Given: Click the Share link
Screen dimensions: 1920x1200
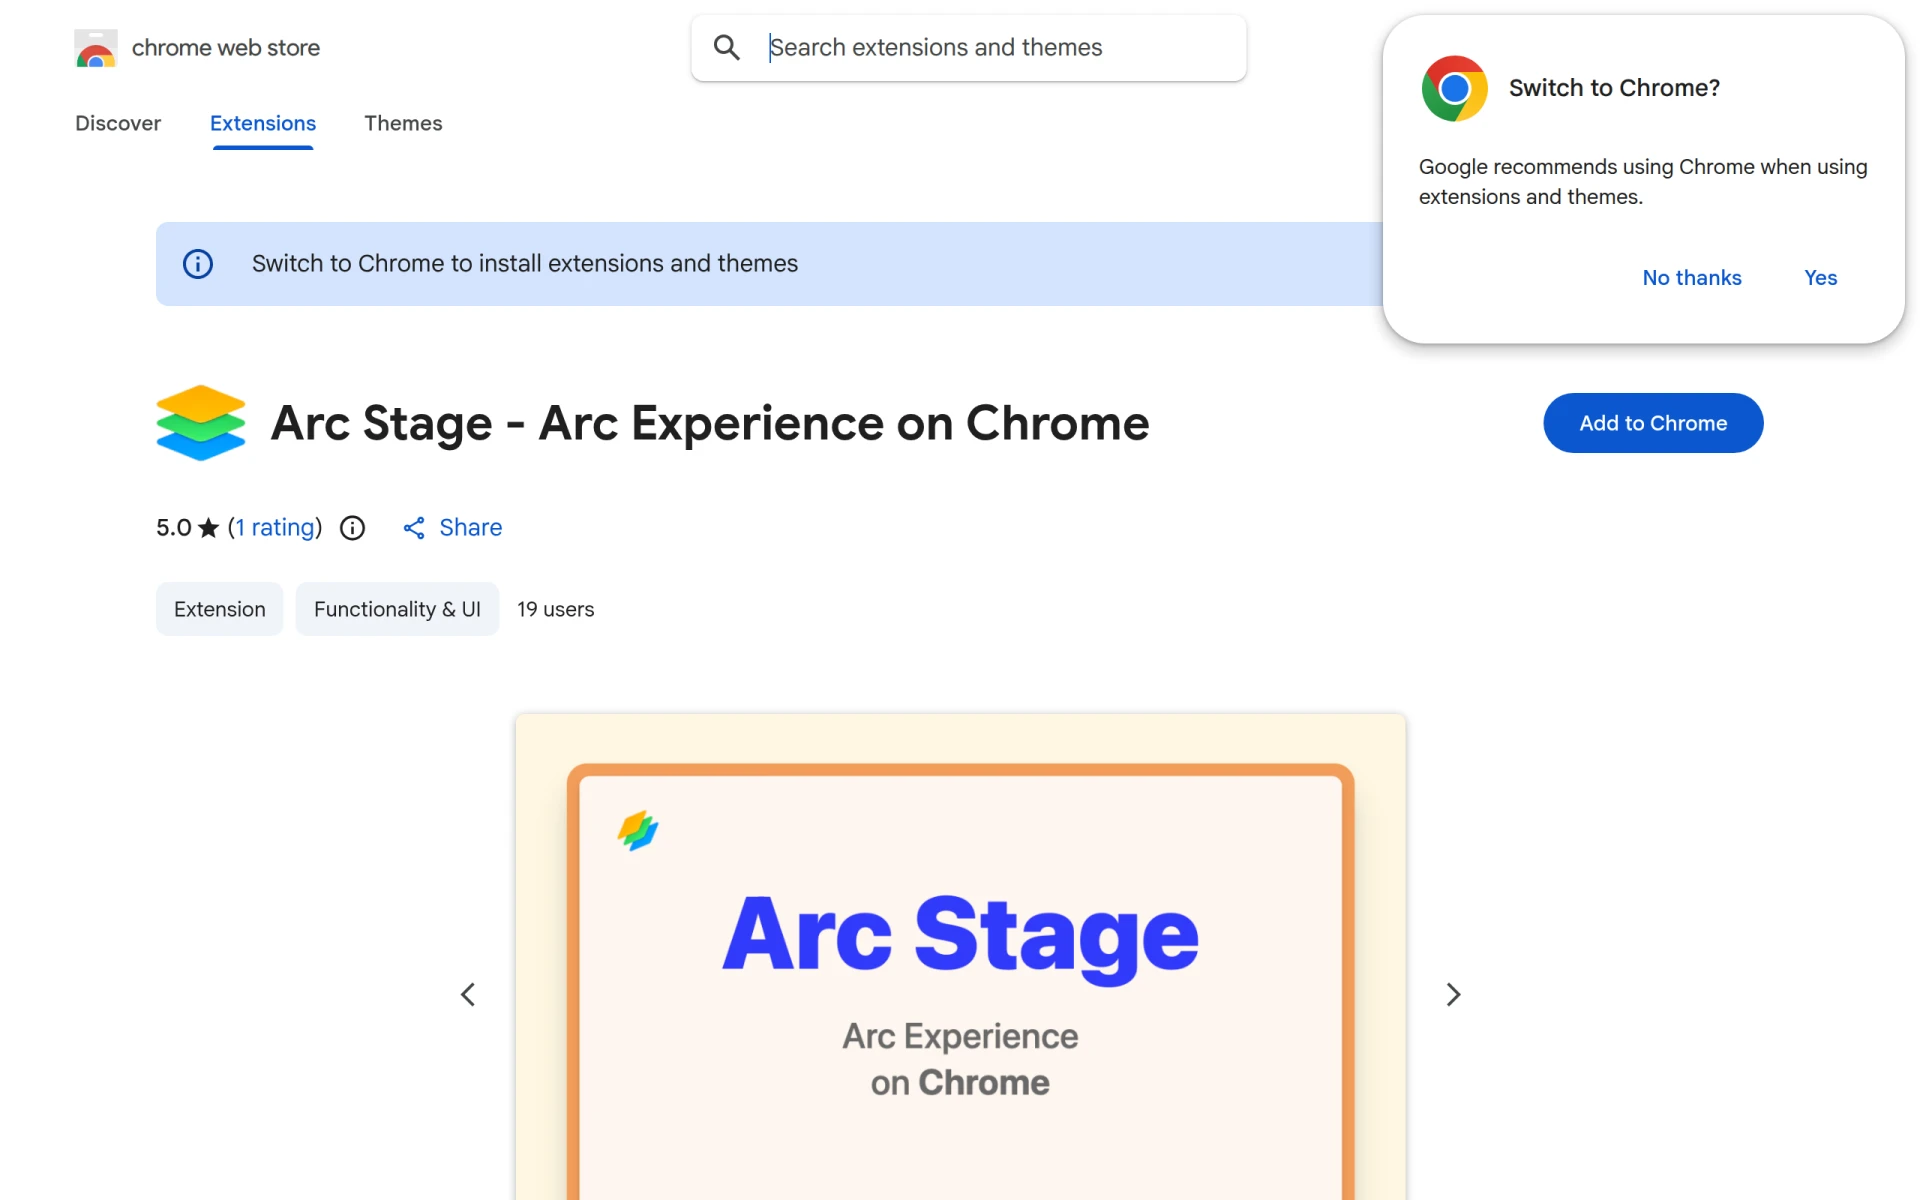Looking at the screenshot, I should pos(471,528).
